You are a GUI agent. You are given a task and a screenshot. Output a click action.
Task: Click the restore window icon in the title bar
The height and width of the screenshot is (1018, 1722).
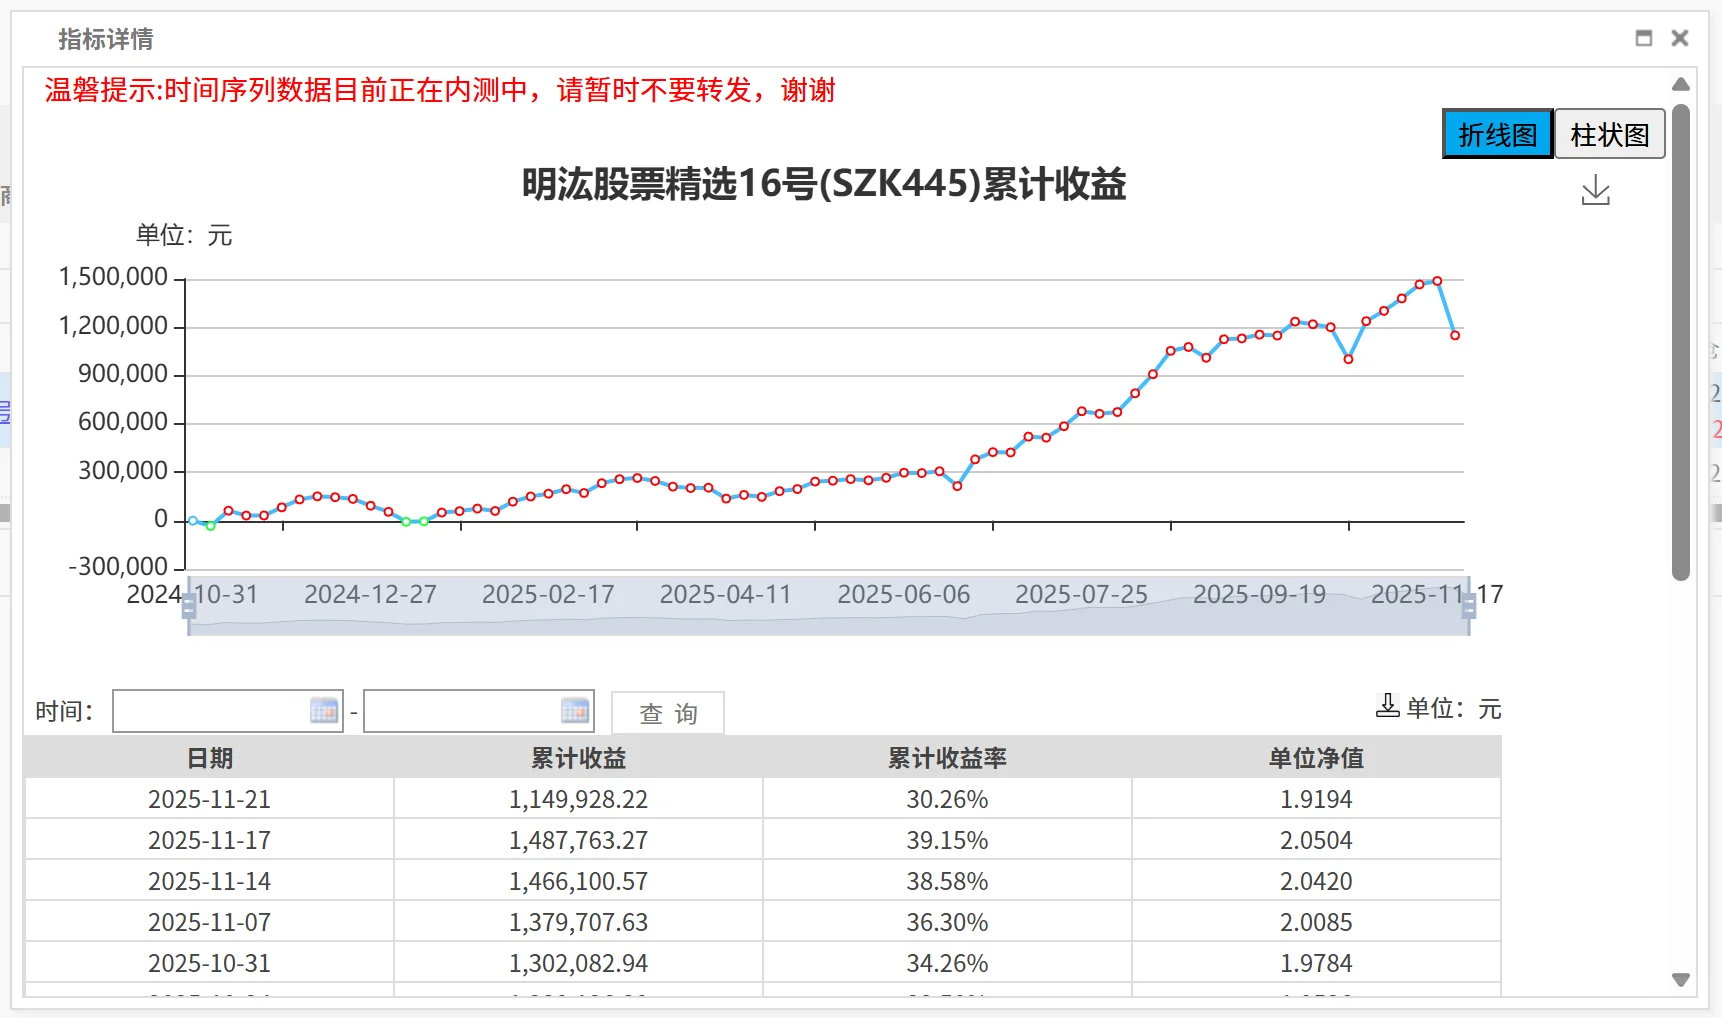[x=1642, y=39]
